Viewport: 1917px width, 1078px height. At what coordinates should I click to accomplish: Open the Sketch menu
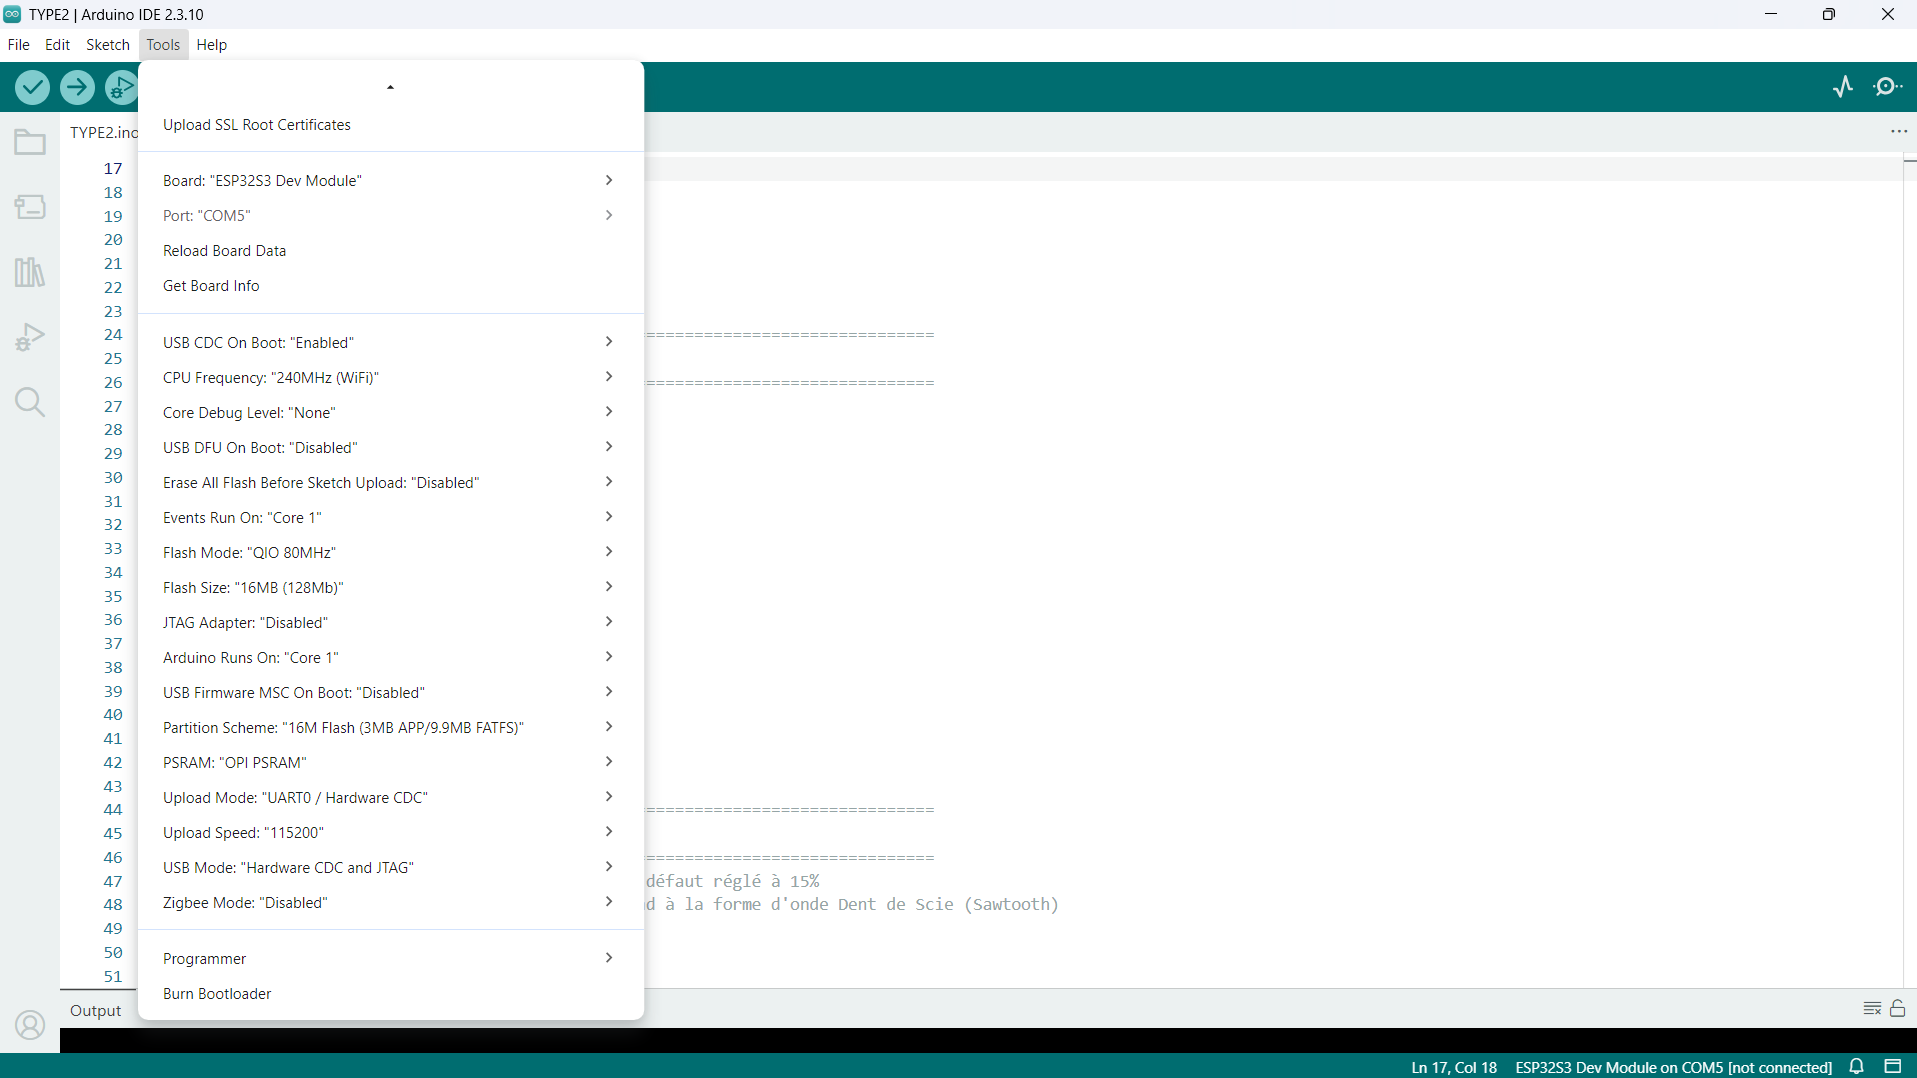tap(108, 44)
